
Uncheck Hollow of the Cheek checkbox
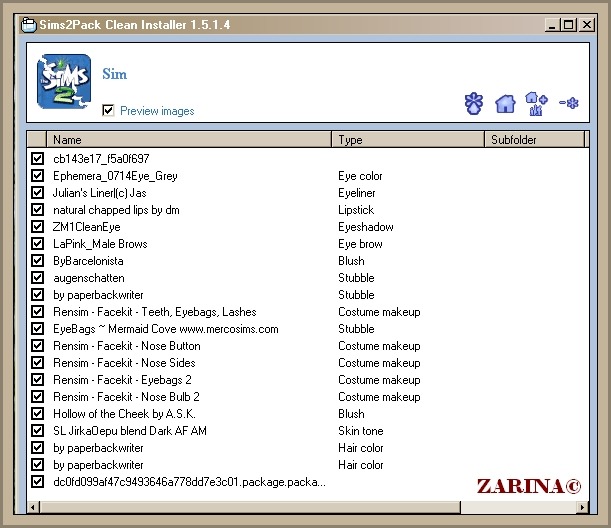click(x=37, y=413)
